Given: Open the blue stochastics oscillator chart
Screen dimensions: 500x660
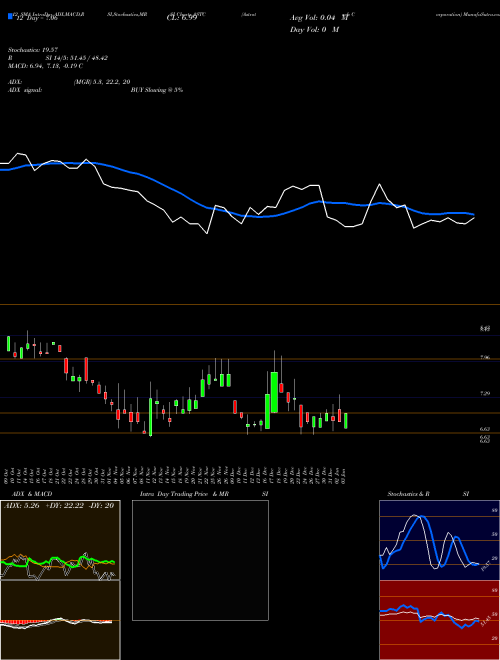Looking at the screenshot, I should pyautogui.click(x=439, y=540).
